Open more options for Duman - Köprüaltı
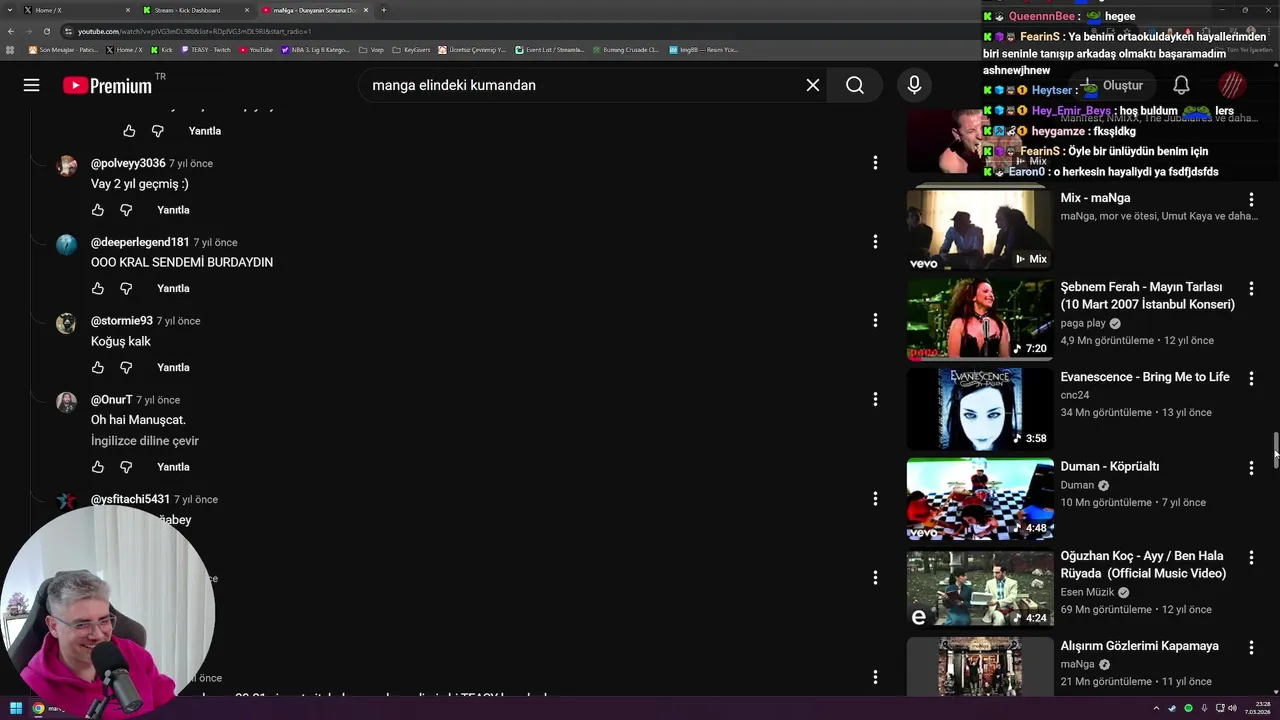Viewport: 1280px width, 720px height. (1251, 468)
